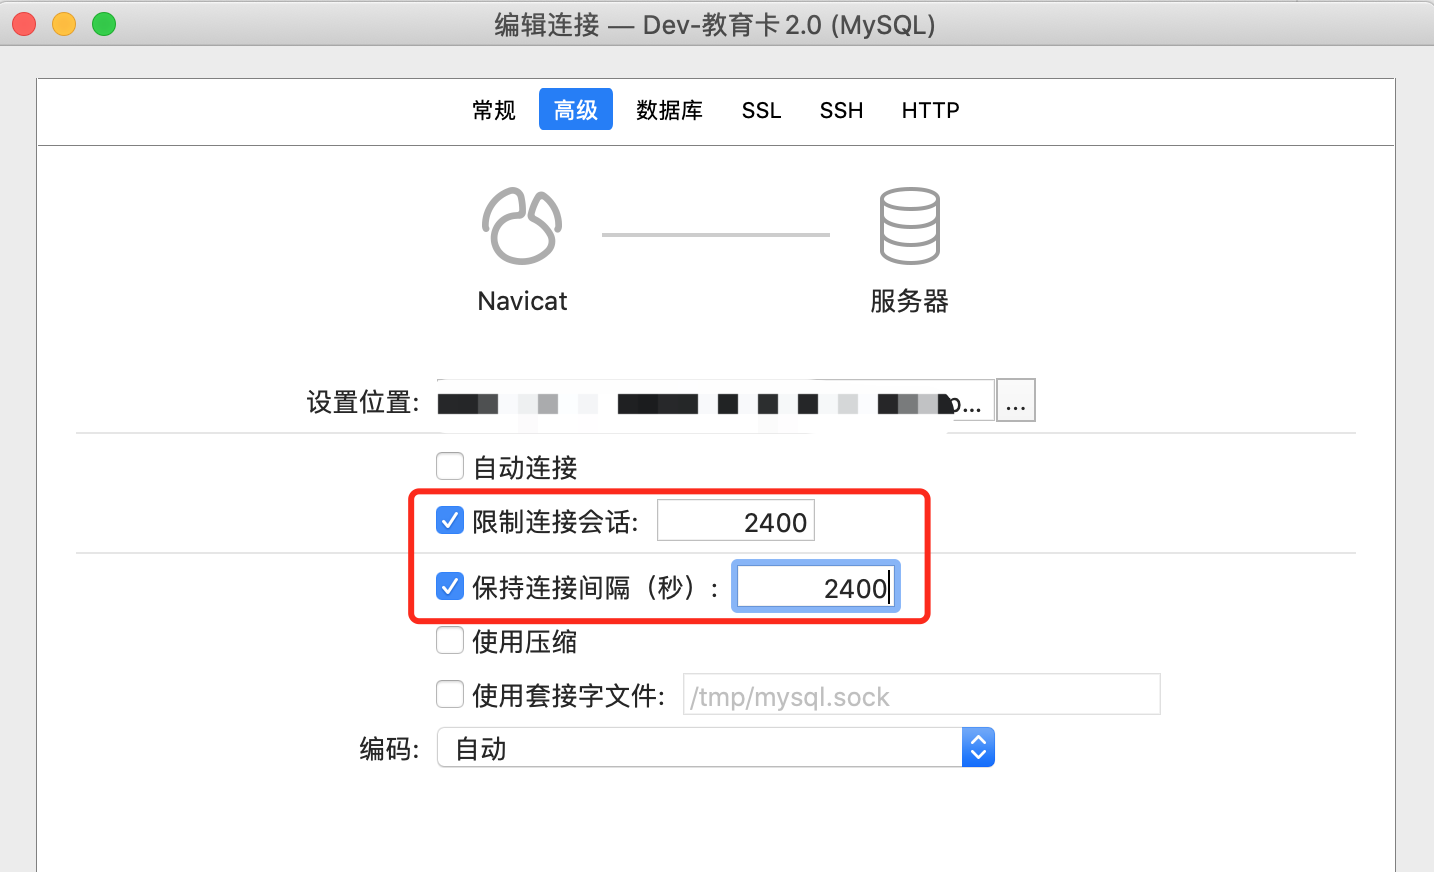Open the 数据库 tab
The image size is (1434, 872).
669,110
